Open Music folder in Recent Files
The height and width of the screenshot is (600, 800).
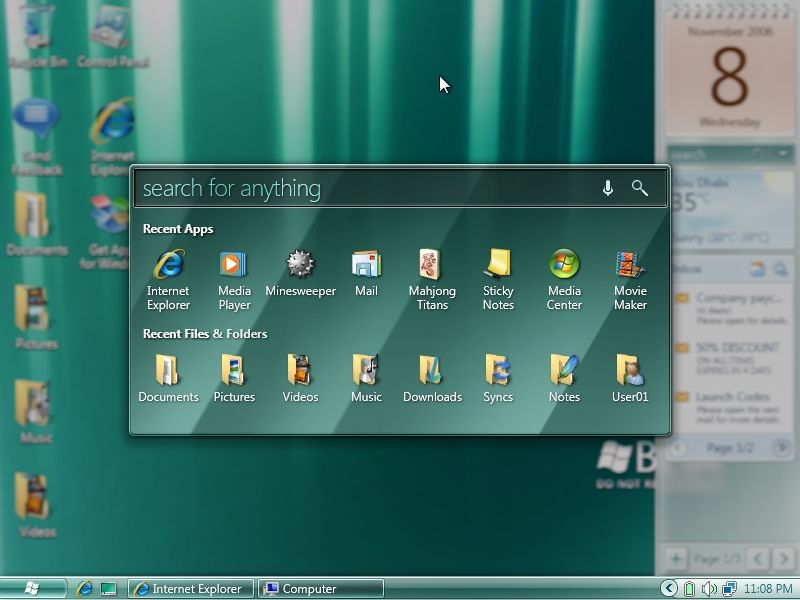click(x=366, y=378)
